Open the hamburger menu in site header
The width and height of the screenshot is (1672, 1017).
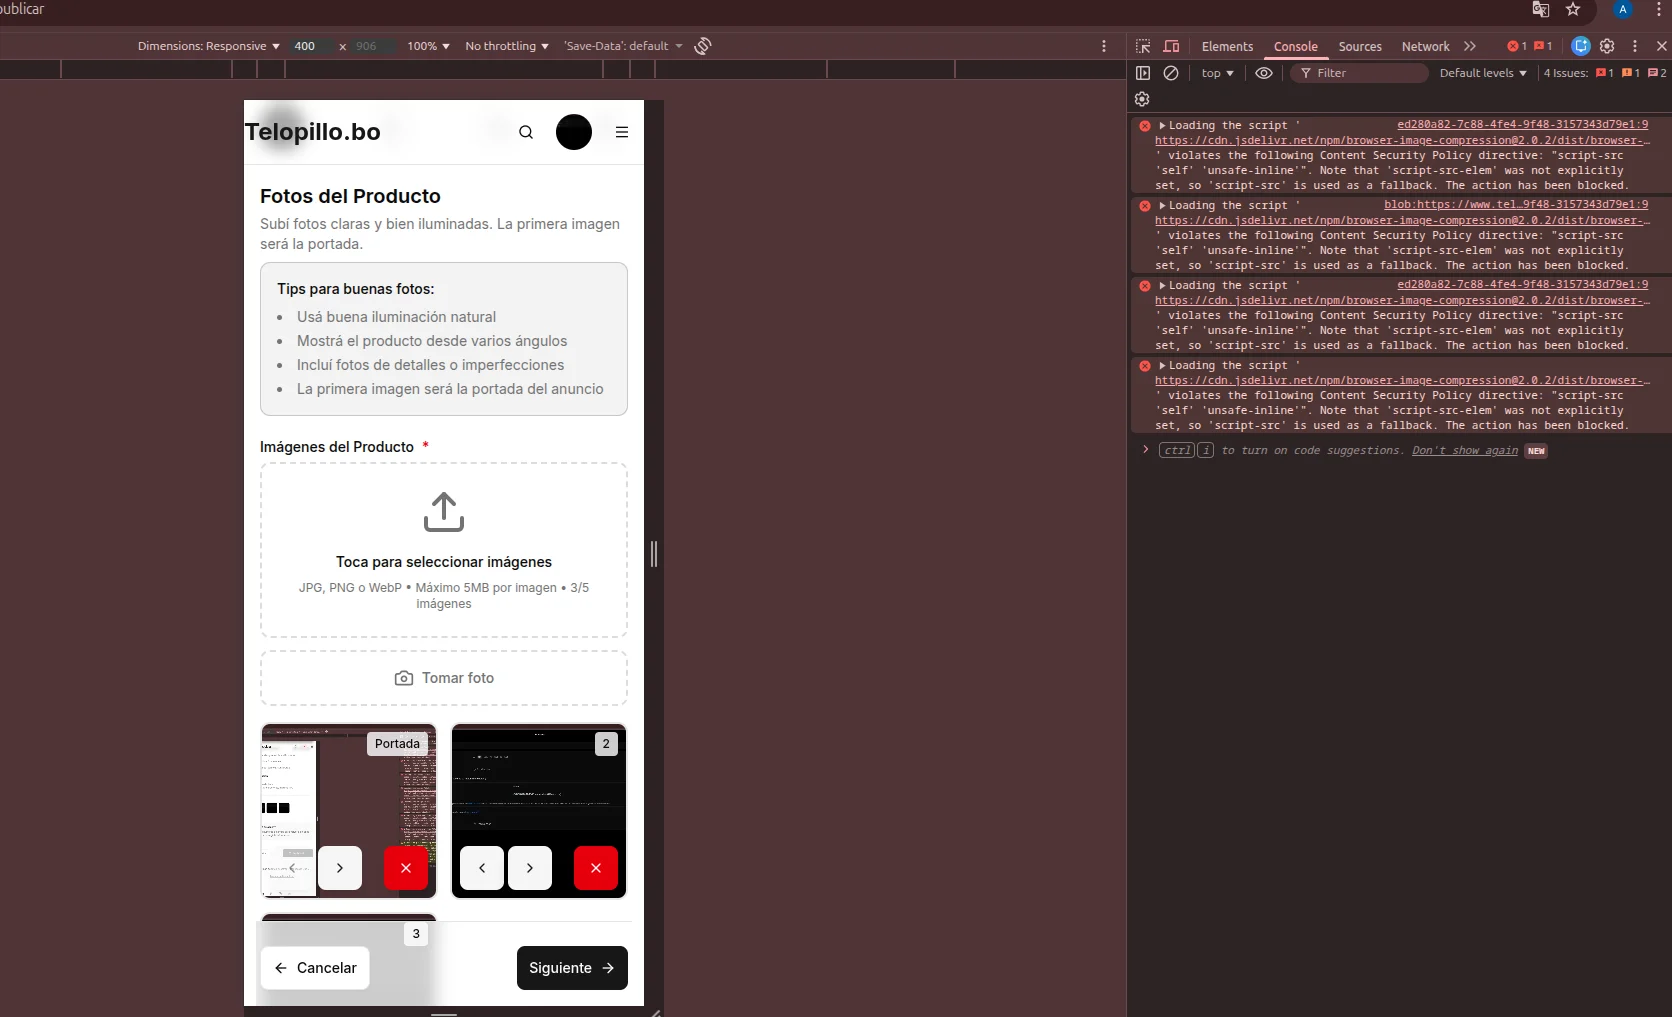(622, 132)
